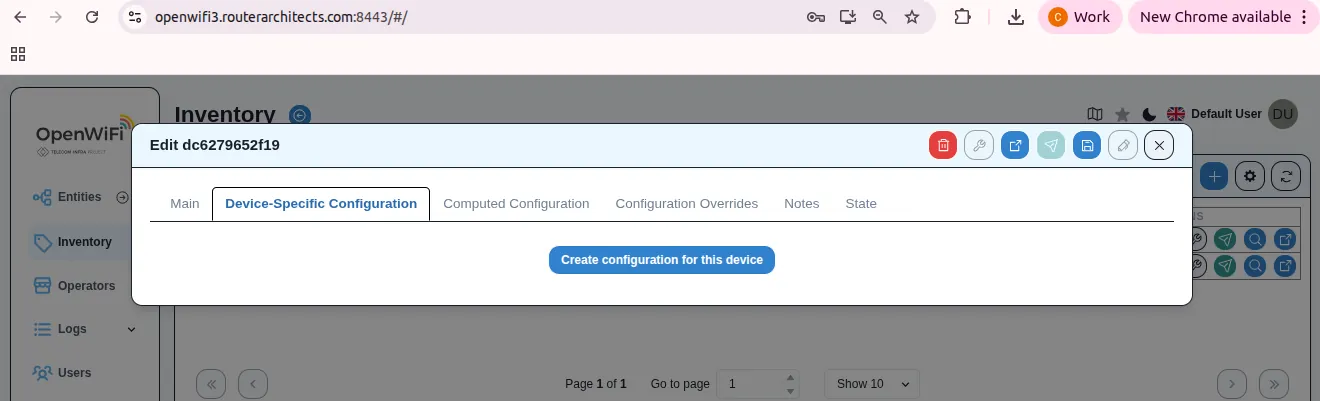Screen dimensions: 1320x401
Task: Click the green paper plane icon in second row
Action: (1225, 266)
